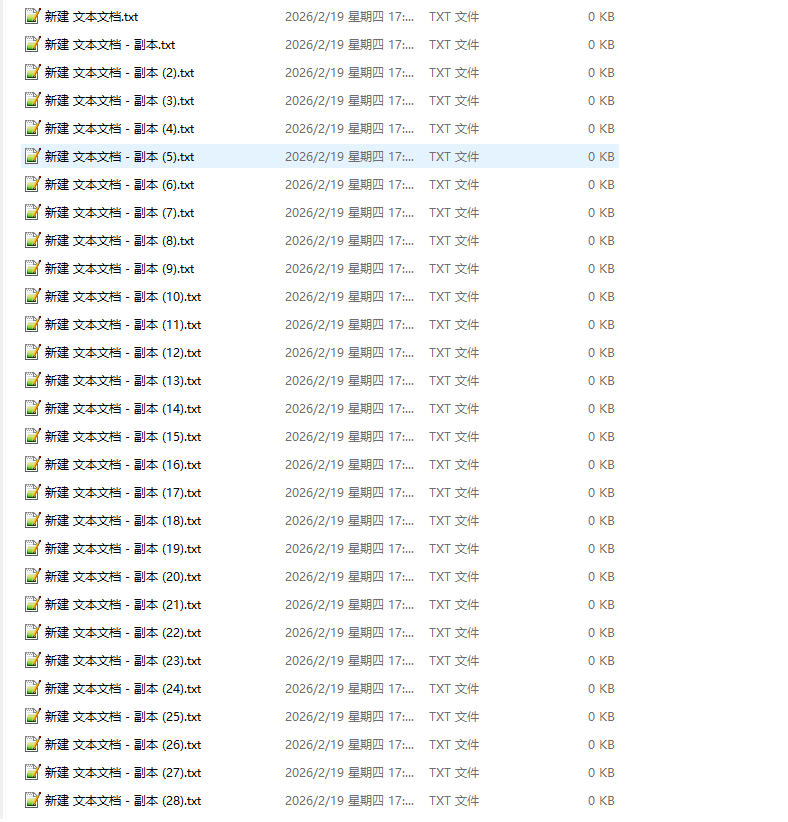Viewport: 788px width, 822px height.
Task: Click icon of 新建 文本文档.txt
Action: [x=33, y=16]
